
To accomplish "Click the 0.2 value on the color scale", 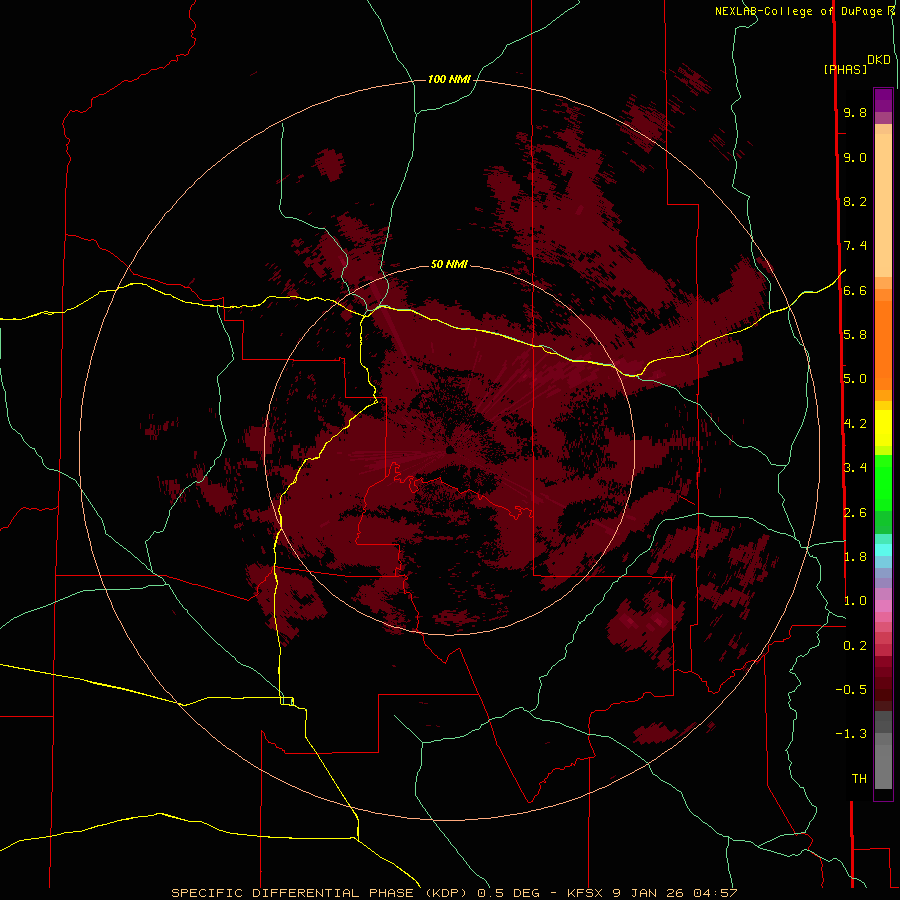I will coord(855,645).
